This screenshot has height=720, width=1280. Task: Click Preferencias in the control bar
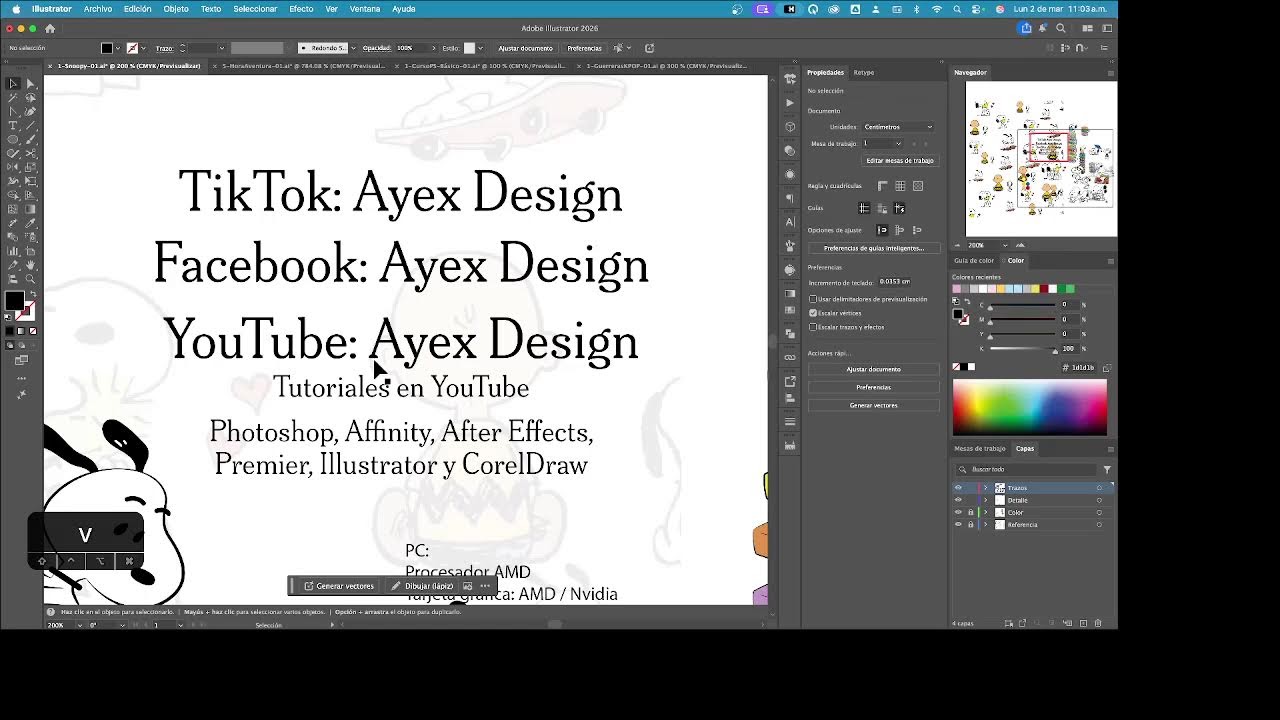tap(584, 48)
